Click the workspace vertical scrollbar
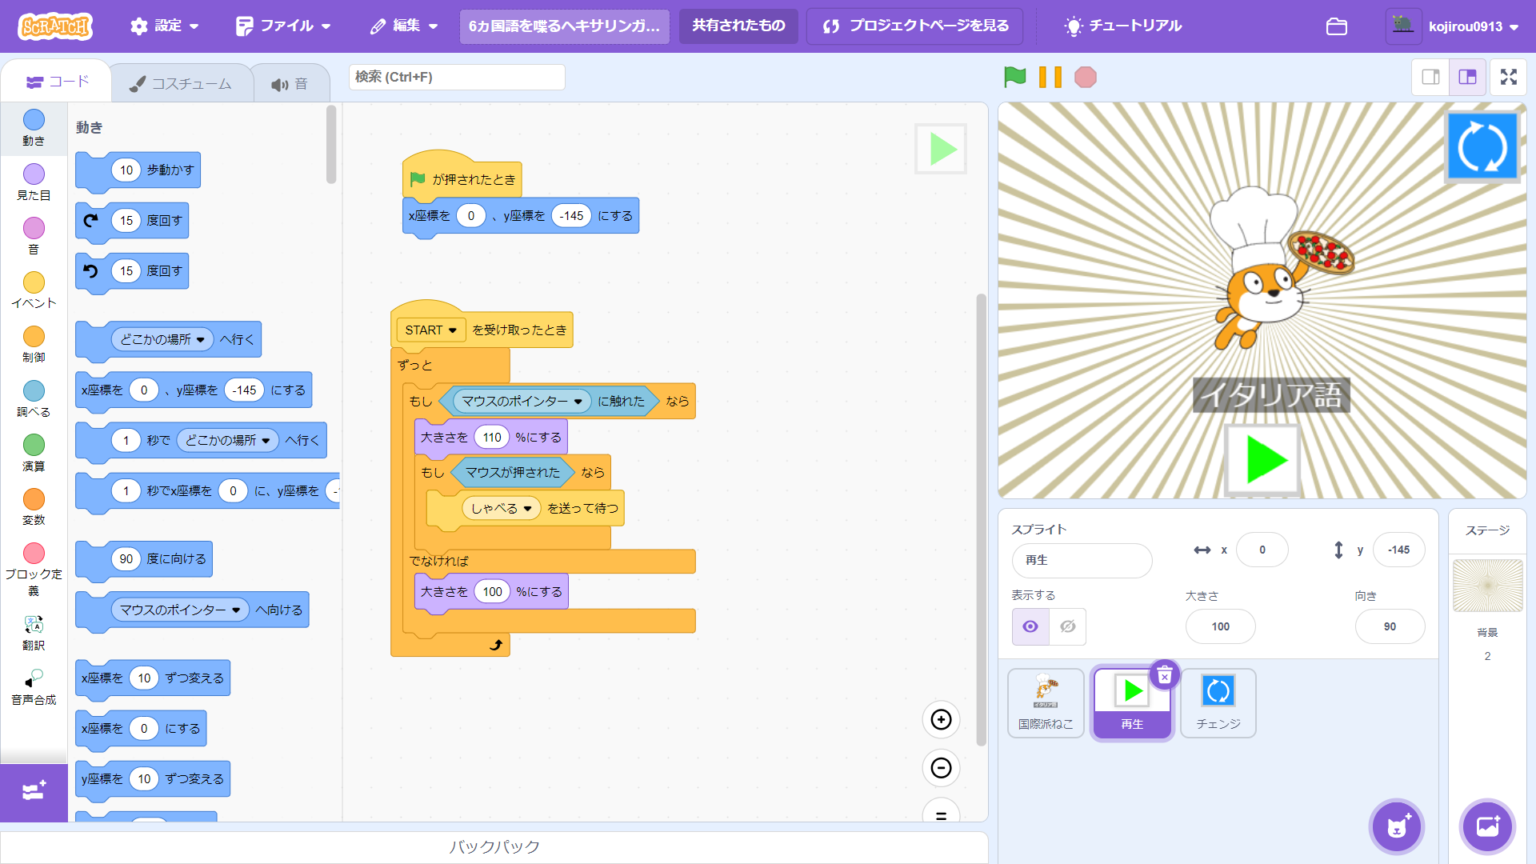 (x=981, y=520)
